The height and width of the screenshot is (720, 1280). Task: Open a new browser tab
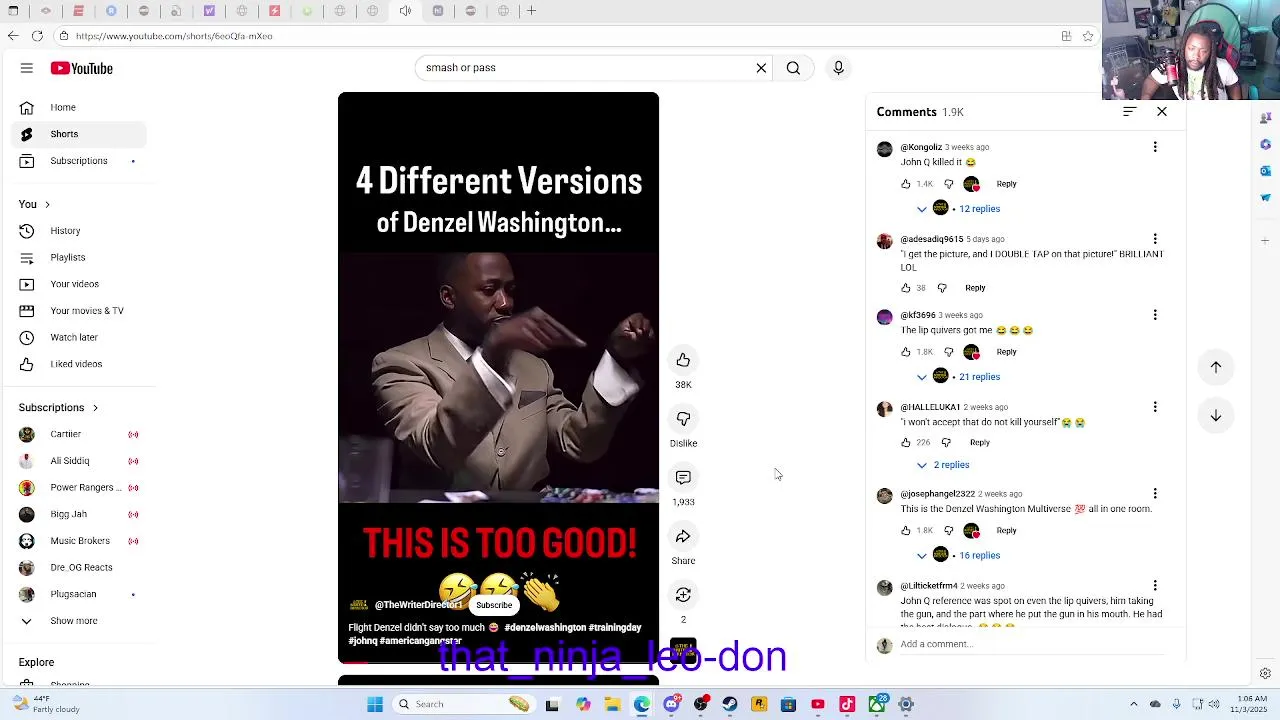[x=531, y=11]
